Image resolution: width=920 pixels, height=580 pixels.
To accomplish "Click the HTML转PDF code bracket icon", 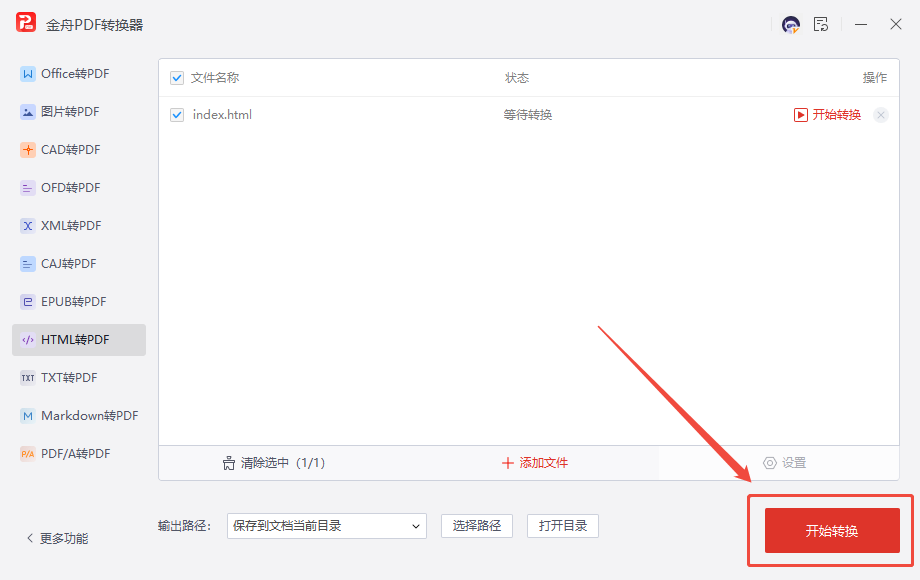I will point(28,340).
